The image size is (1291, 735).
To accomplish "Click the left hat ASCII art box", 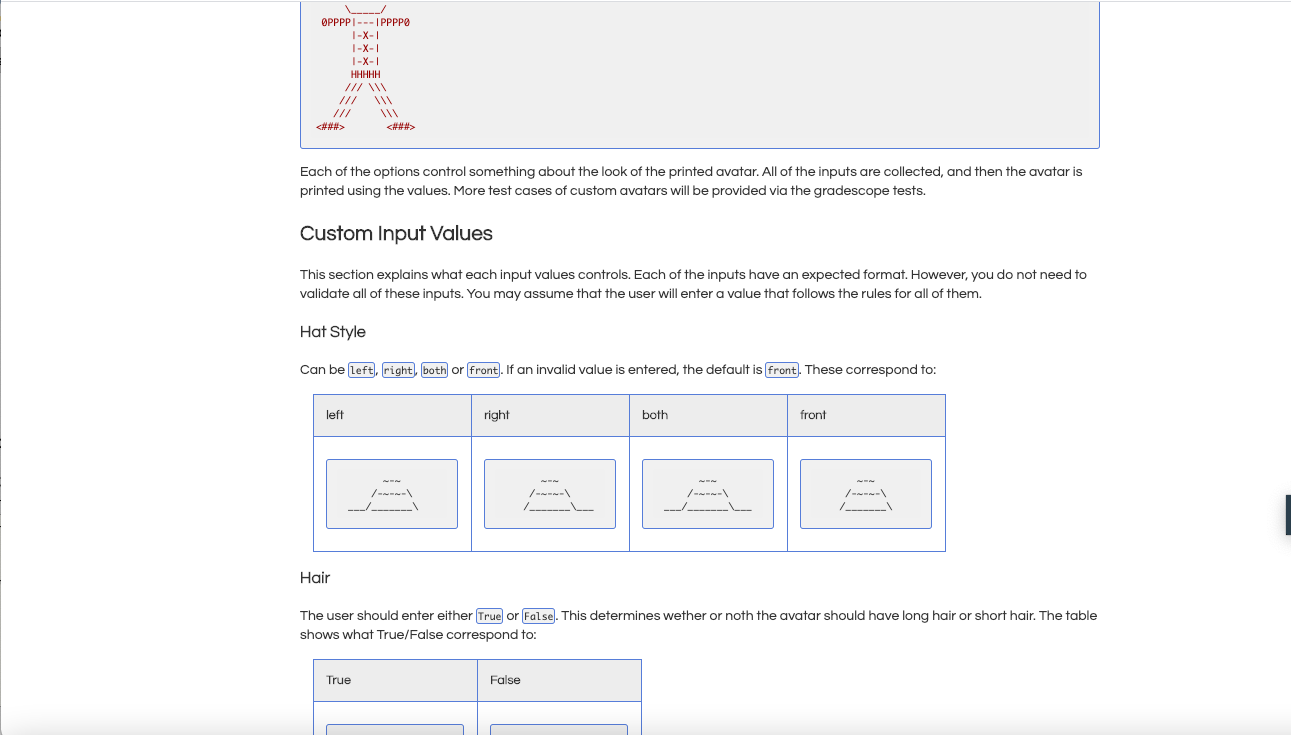I will point(392,494).
